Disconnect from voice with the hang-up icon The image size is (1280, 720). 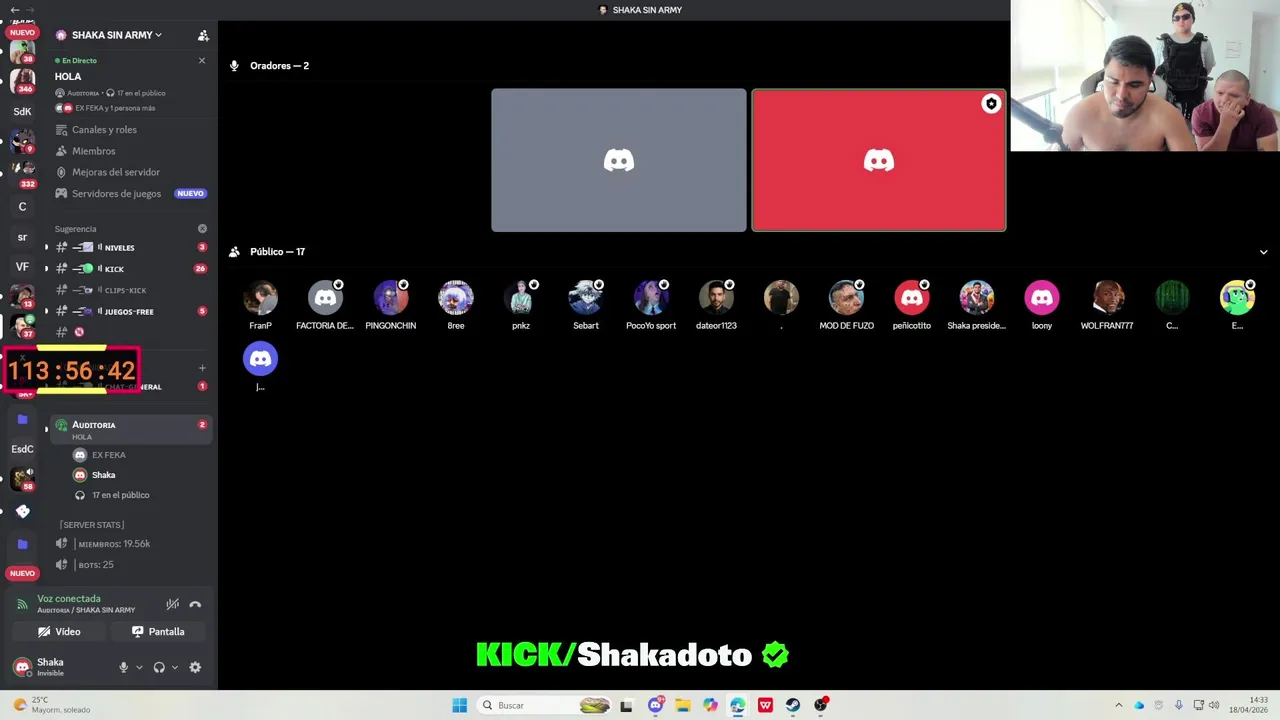point(195,604)
